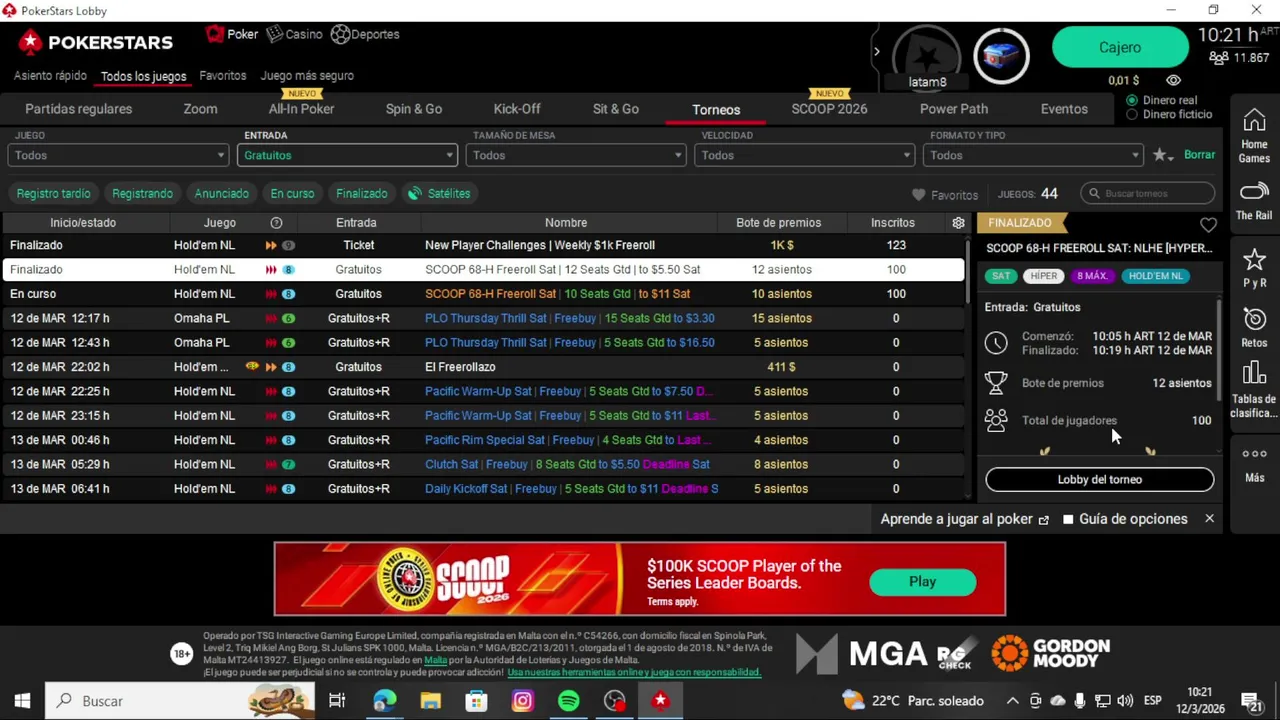Open the Kick-Off tab
Image resolution: width=1280 pixels, height=720 pixels.
517,109
